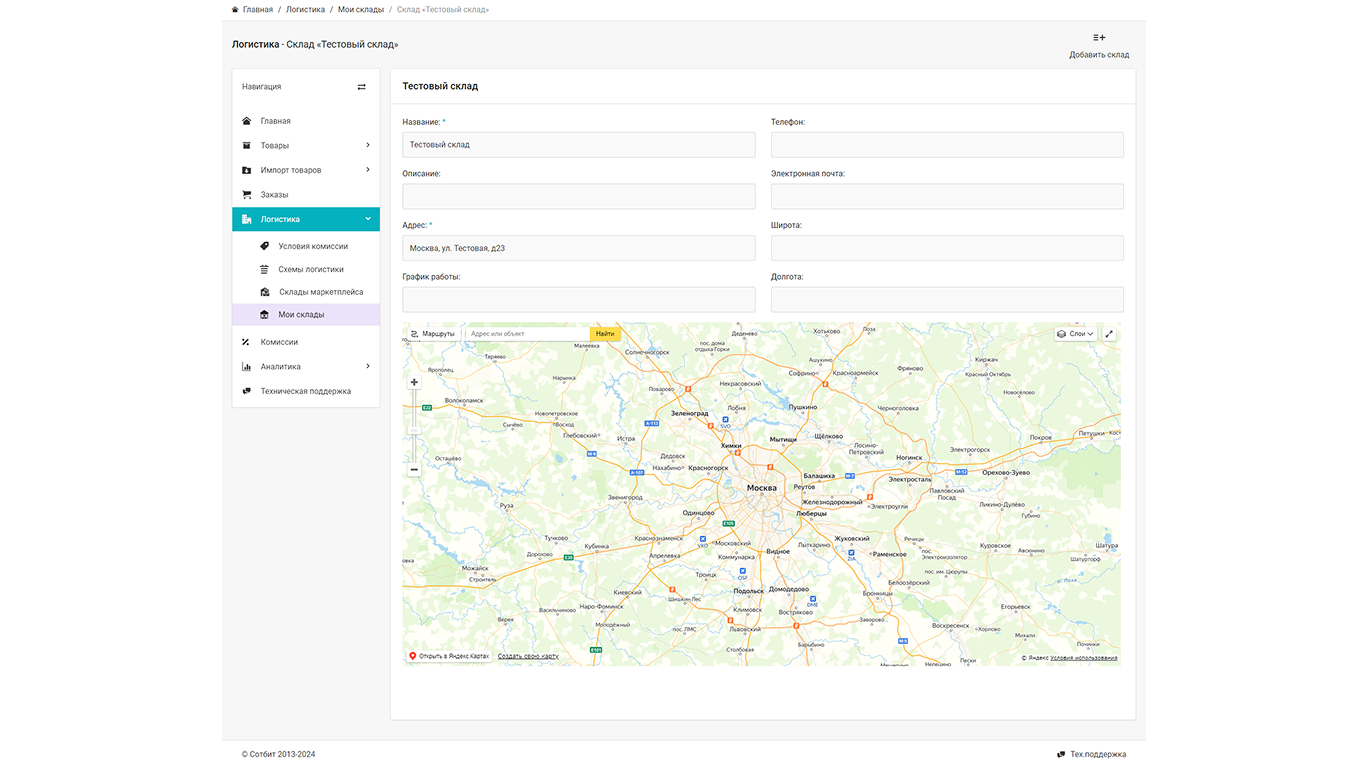Focus the Телефон input field
Viewport: 1368px width, 768px height.
[947, 145]
